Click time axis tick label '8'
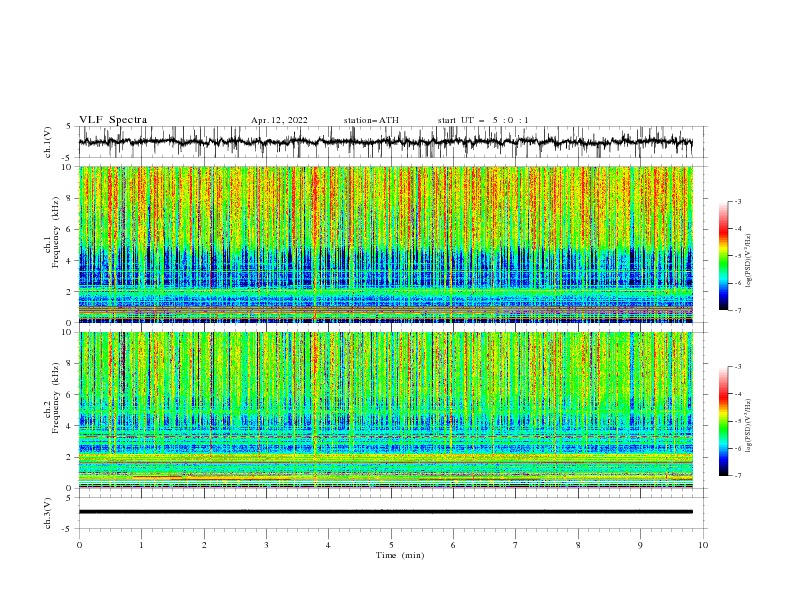The image size is (792, 612). click(x=578, y=545)
